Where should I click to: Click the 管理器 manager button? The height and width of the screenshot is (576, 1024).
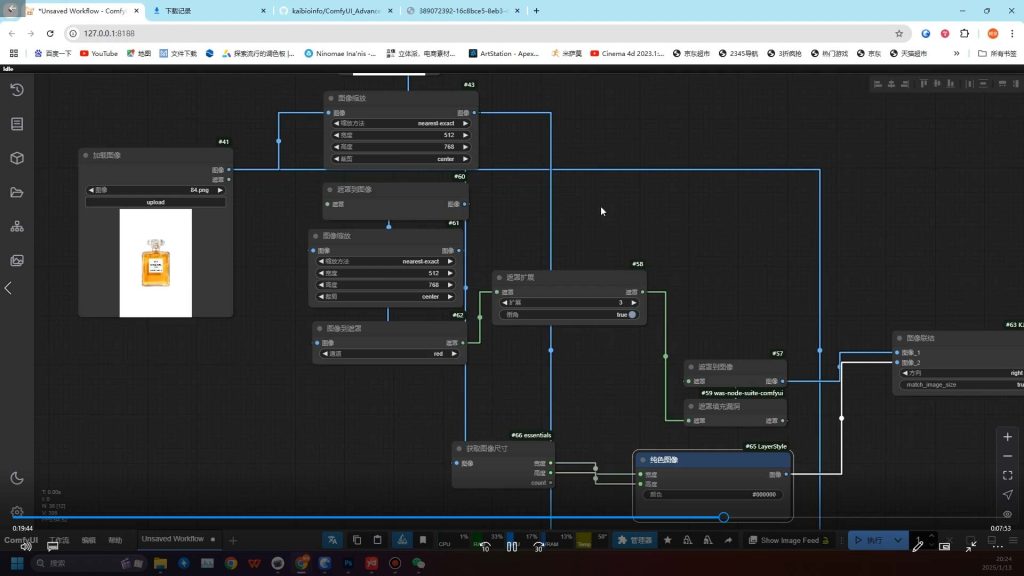(x=634, y=540)
